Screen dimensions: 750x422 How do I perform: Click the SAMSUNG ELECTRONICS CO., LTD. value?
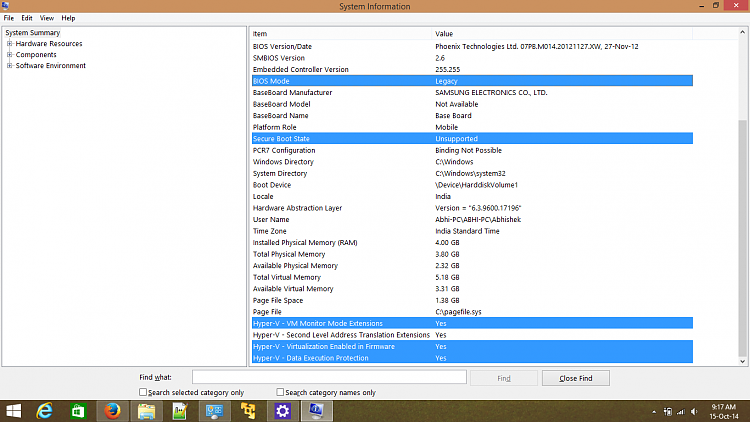tap(491, 92)
